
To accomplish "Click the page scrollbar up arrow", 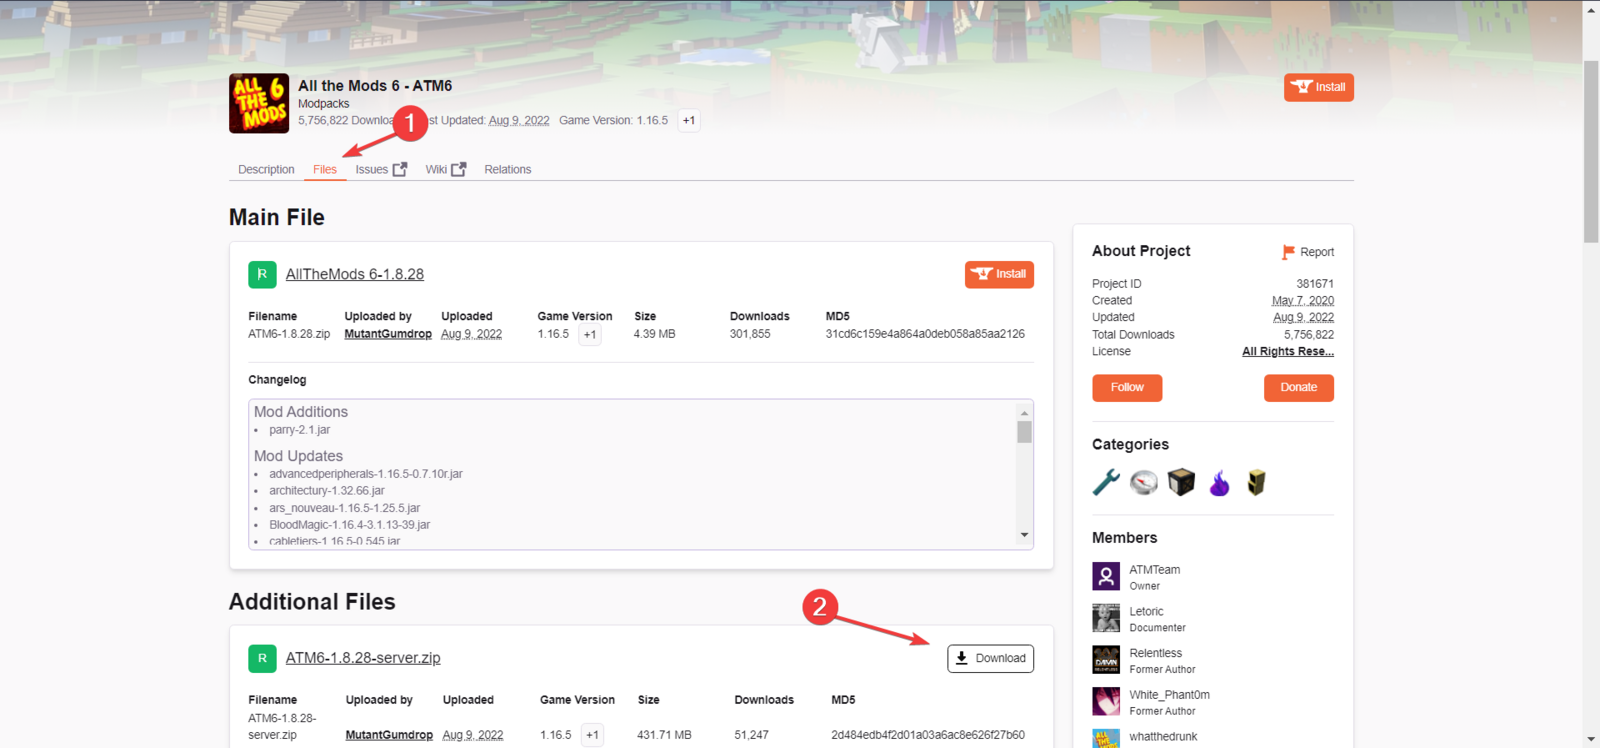I will 1591,9.
